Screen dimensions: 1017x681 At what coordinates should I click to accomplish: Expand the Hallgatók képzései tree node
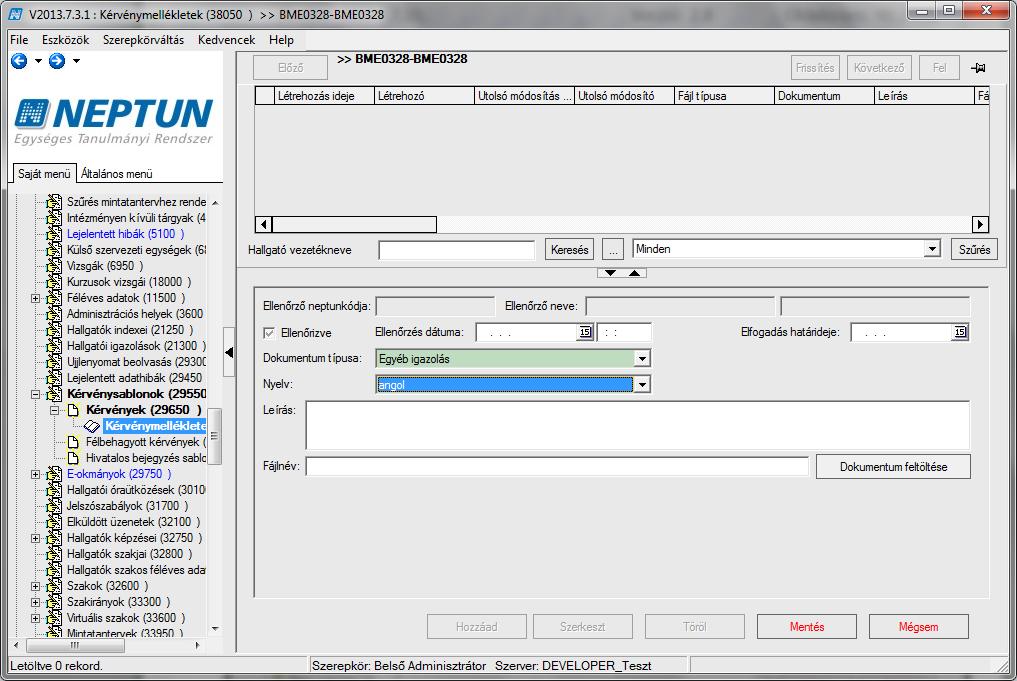point(36,538)
